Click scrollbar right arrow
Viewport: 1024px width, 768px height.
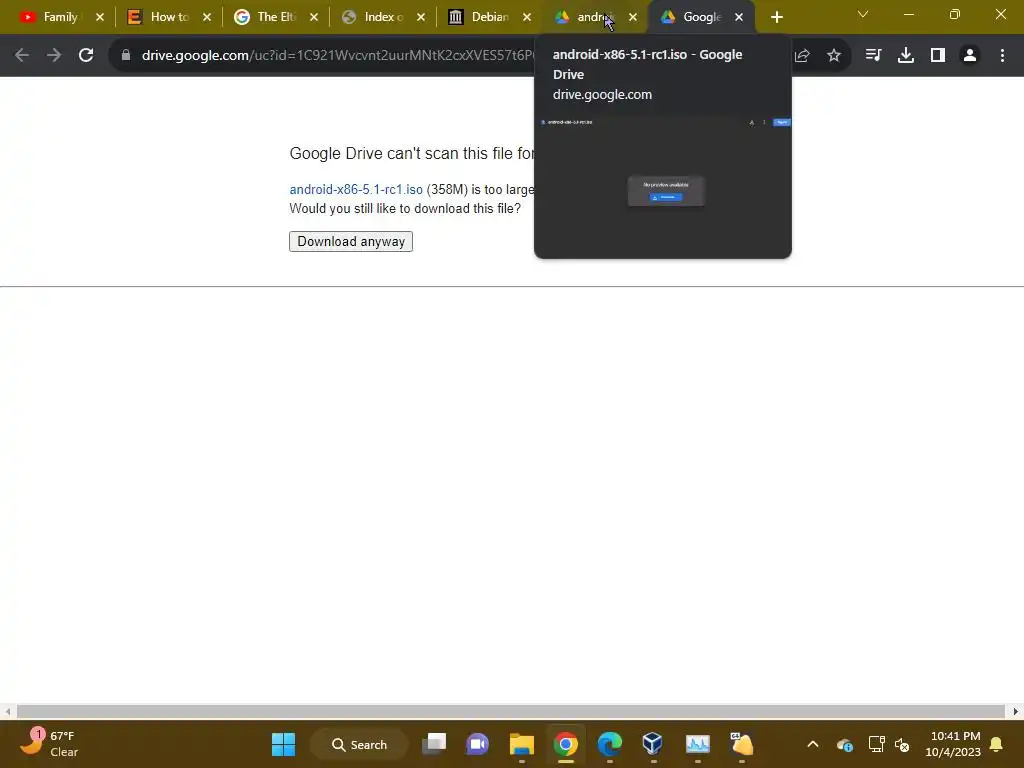tap(1016, 711)
